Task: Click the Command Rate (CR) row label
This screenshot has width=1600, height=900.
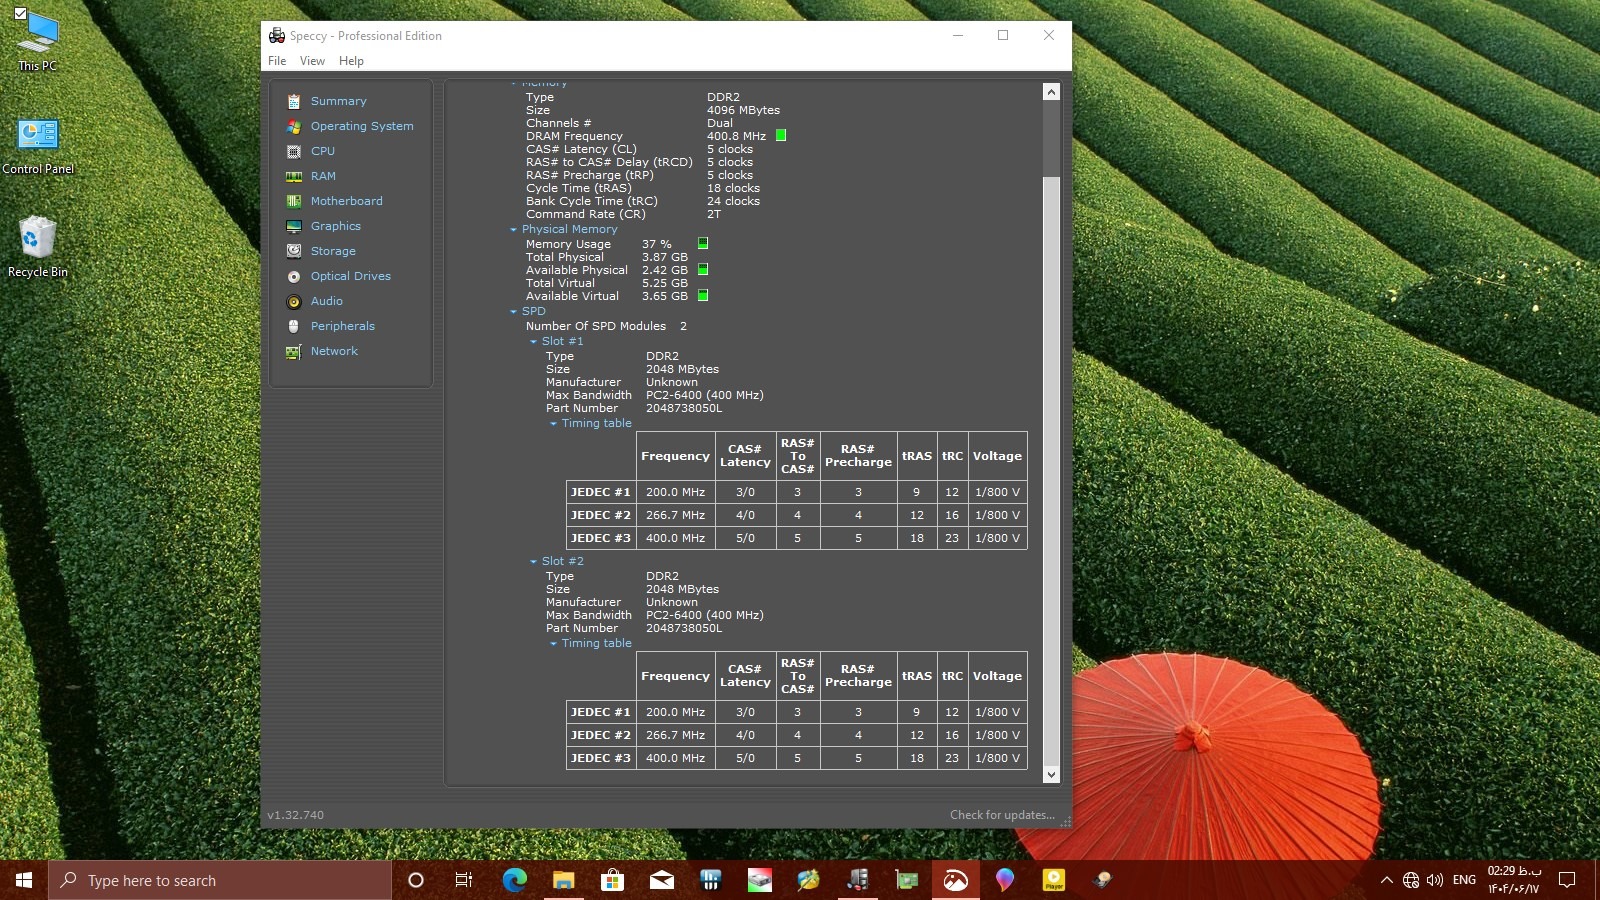Action: 586,214
